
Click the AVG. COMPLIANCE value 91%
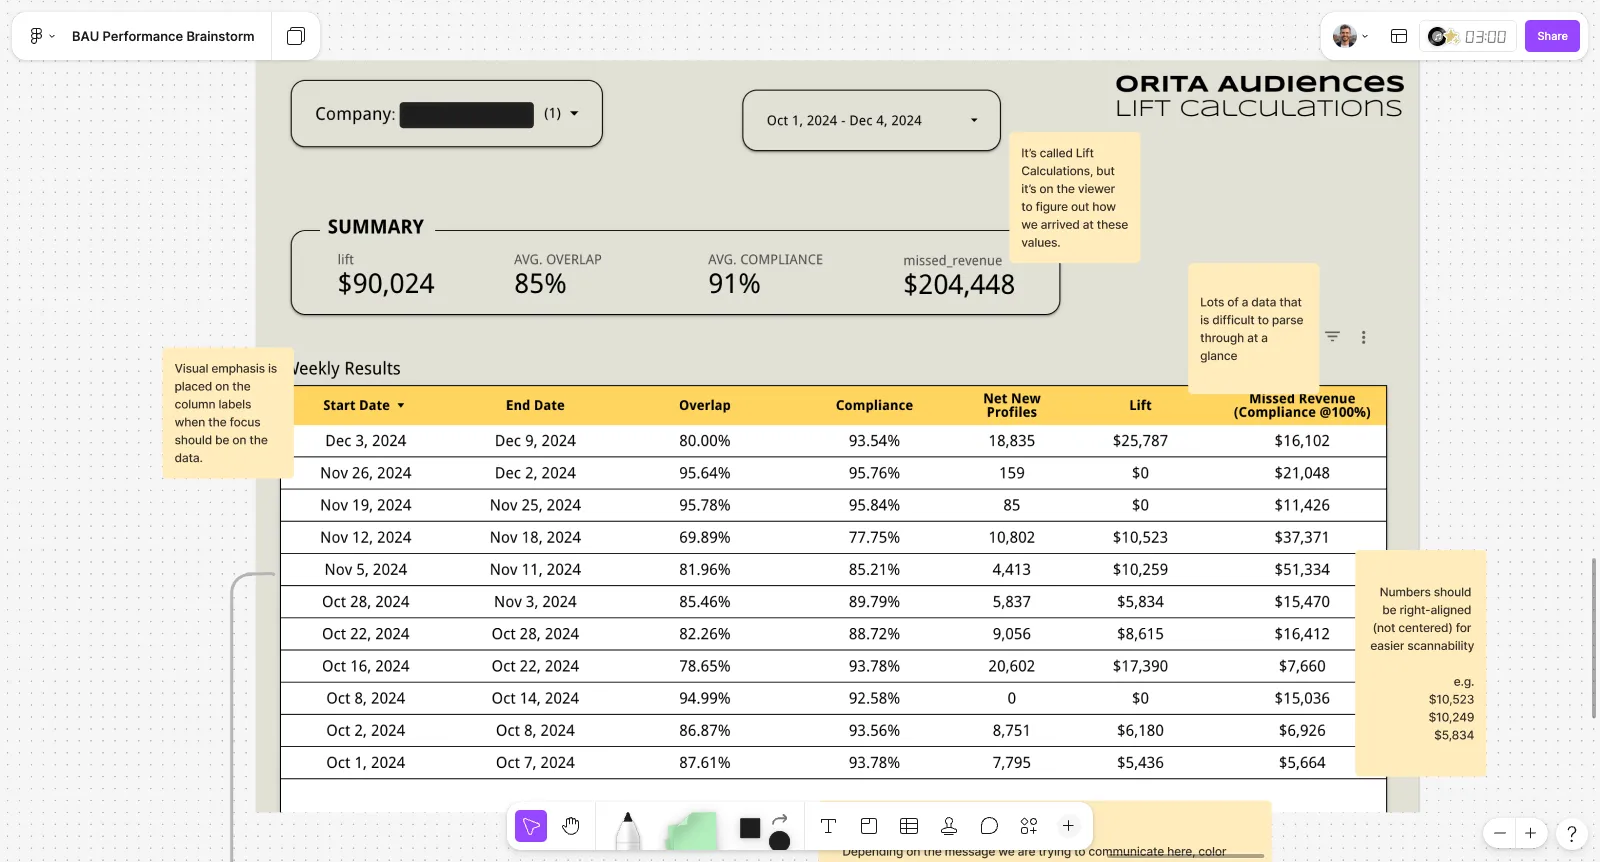click(x=734, y=284)
